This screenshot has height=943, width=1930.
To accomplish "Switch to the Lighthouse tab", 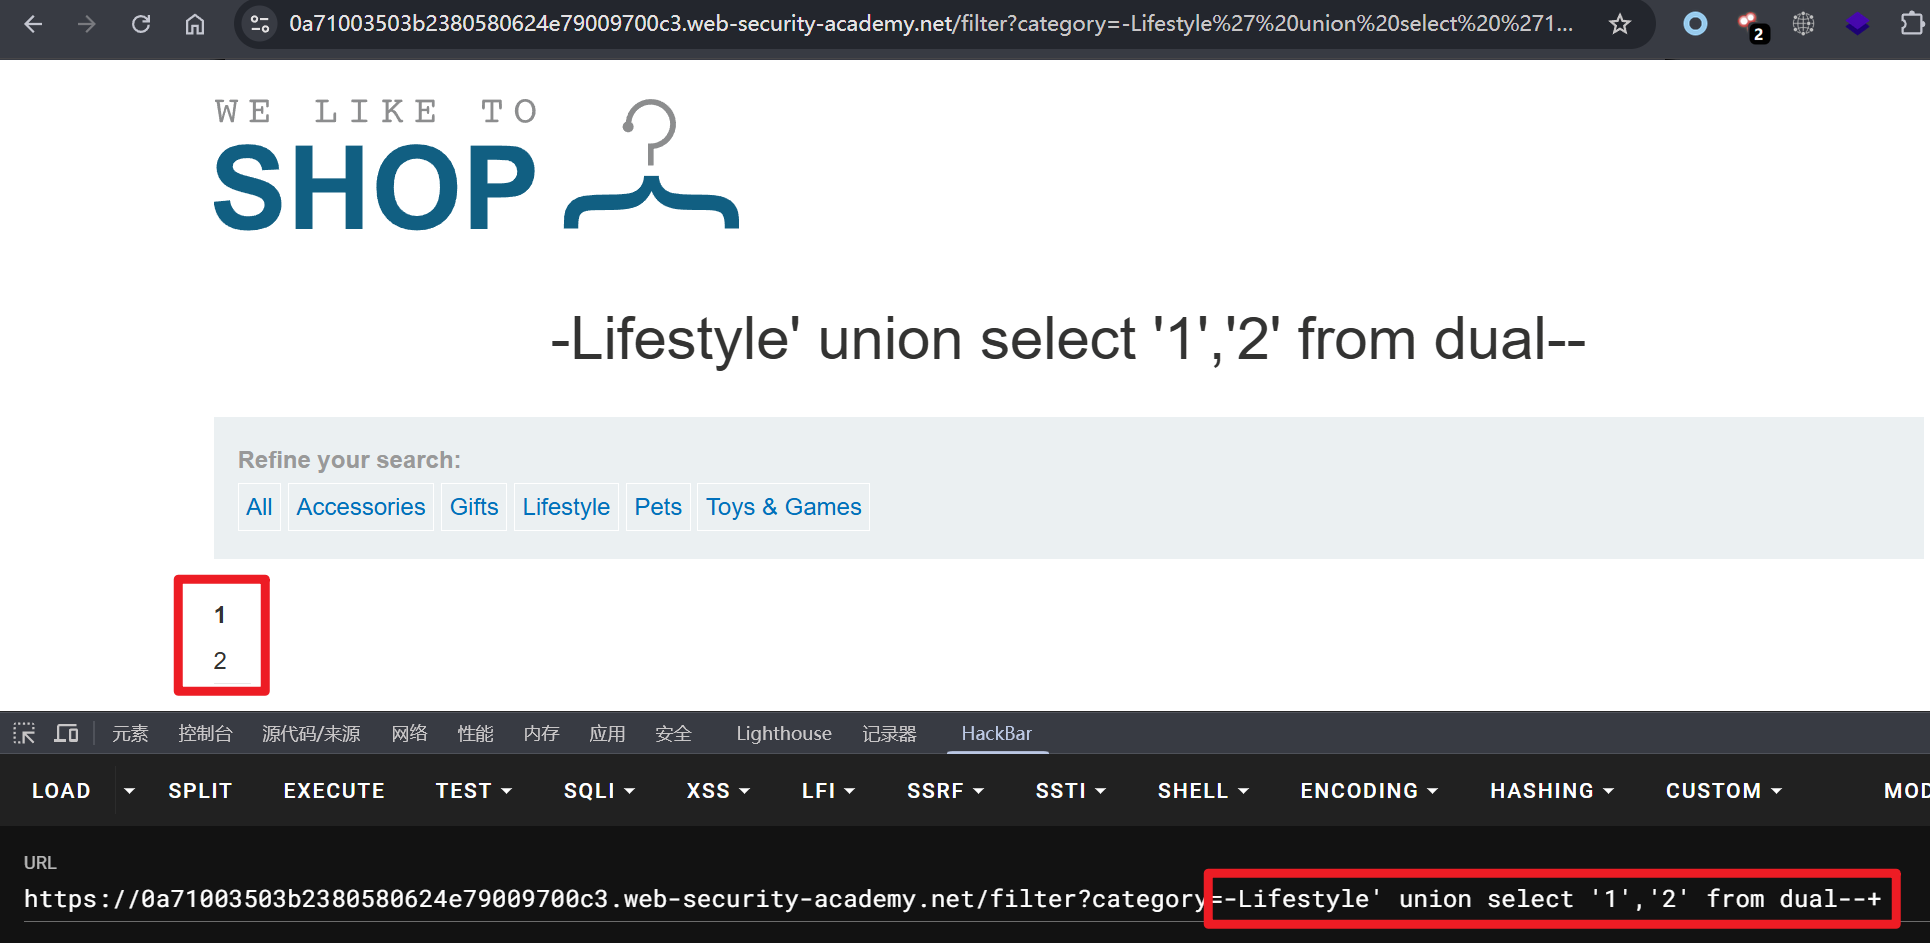I will click(x=783, y=734).
